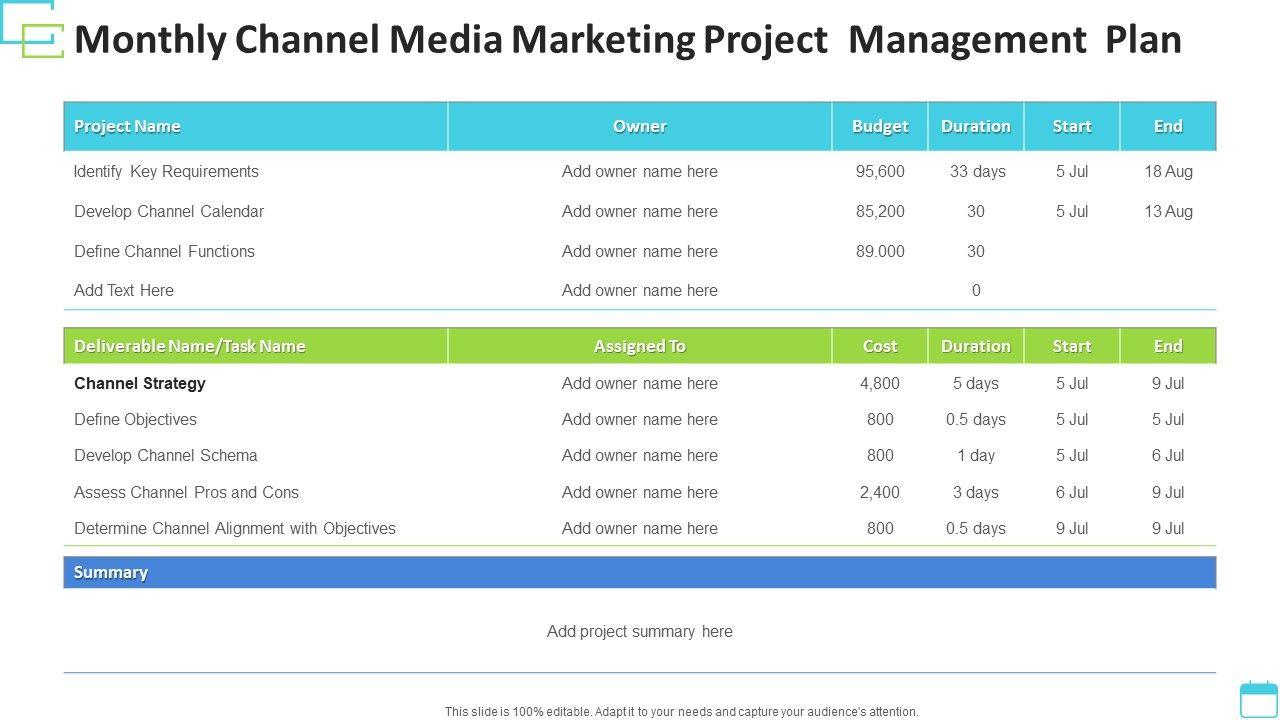Select the bold 'Channel Strategy' task row

click(x=640, y=383)
